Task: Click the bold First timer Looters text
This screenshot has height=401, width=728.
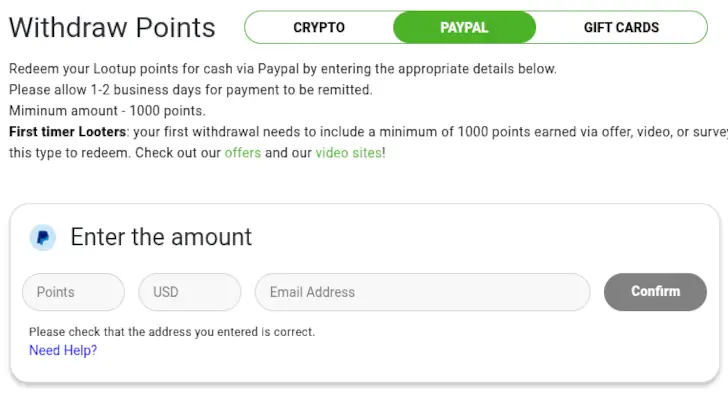Action: [66, 132]
